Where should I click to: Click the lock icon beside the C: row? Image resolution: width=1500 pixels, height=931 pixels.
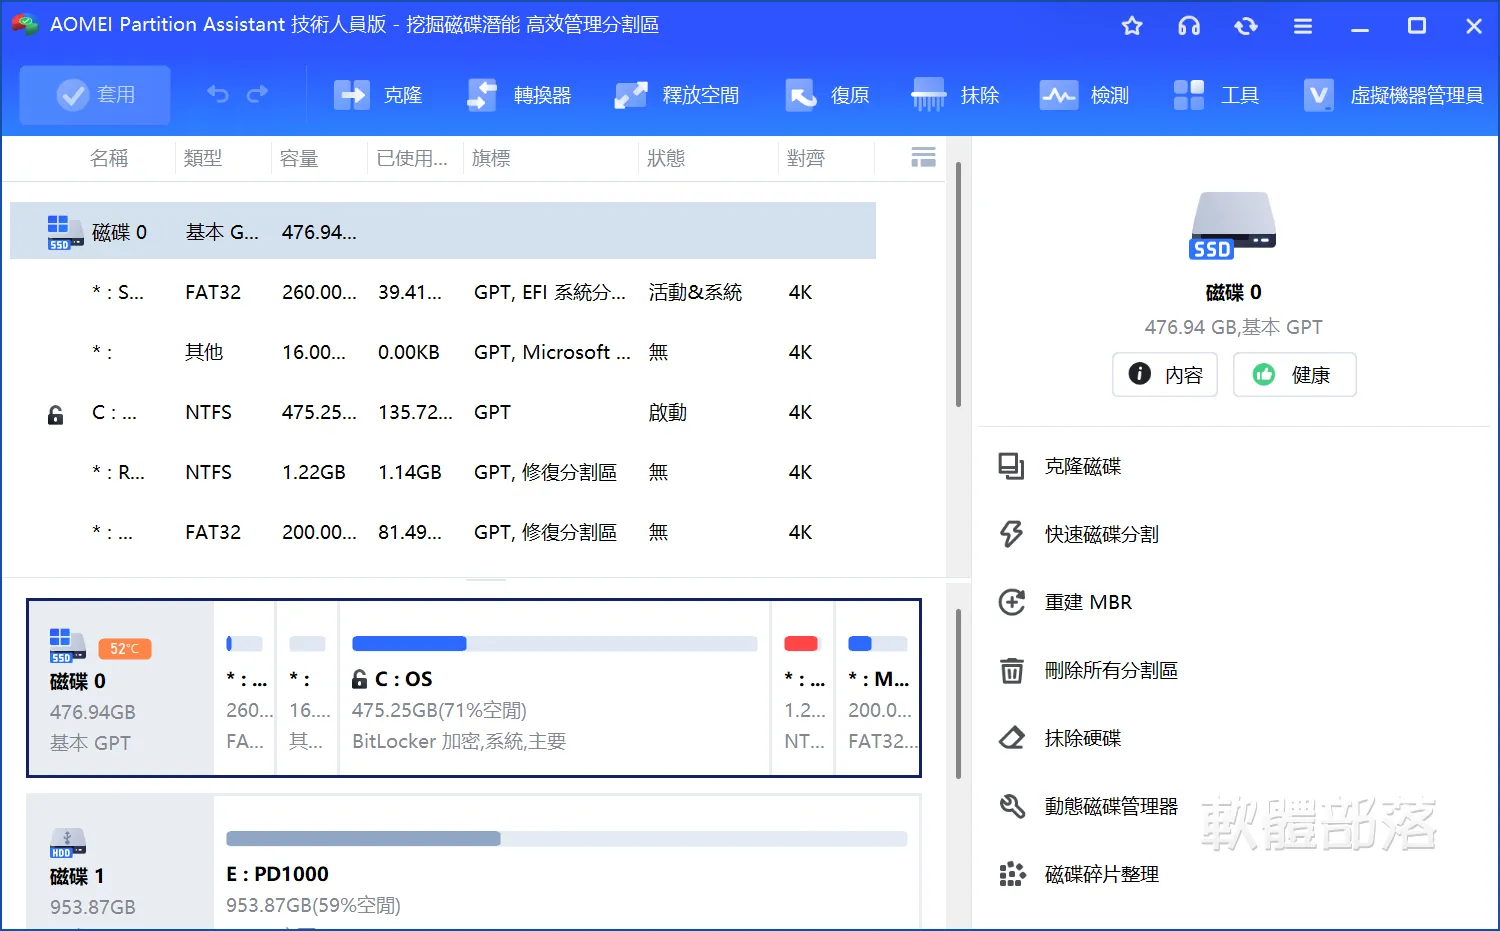56,414
